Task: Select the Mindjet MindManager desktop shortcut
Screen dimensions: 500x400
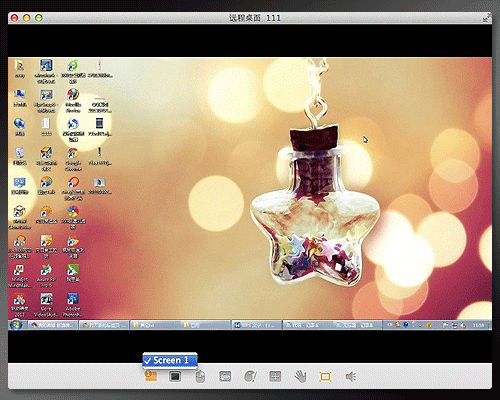Action: coord(20,276)
